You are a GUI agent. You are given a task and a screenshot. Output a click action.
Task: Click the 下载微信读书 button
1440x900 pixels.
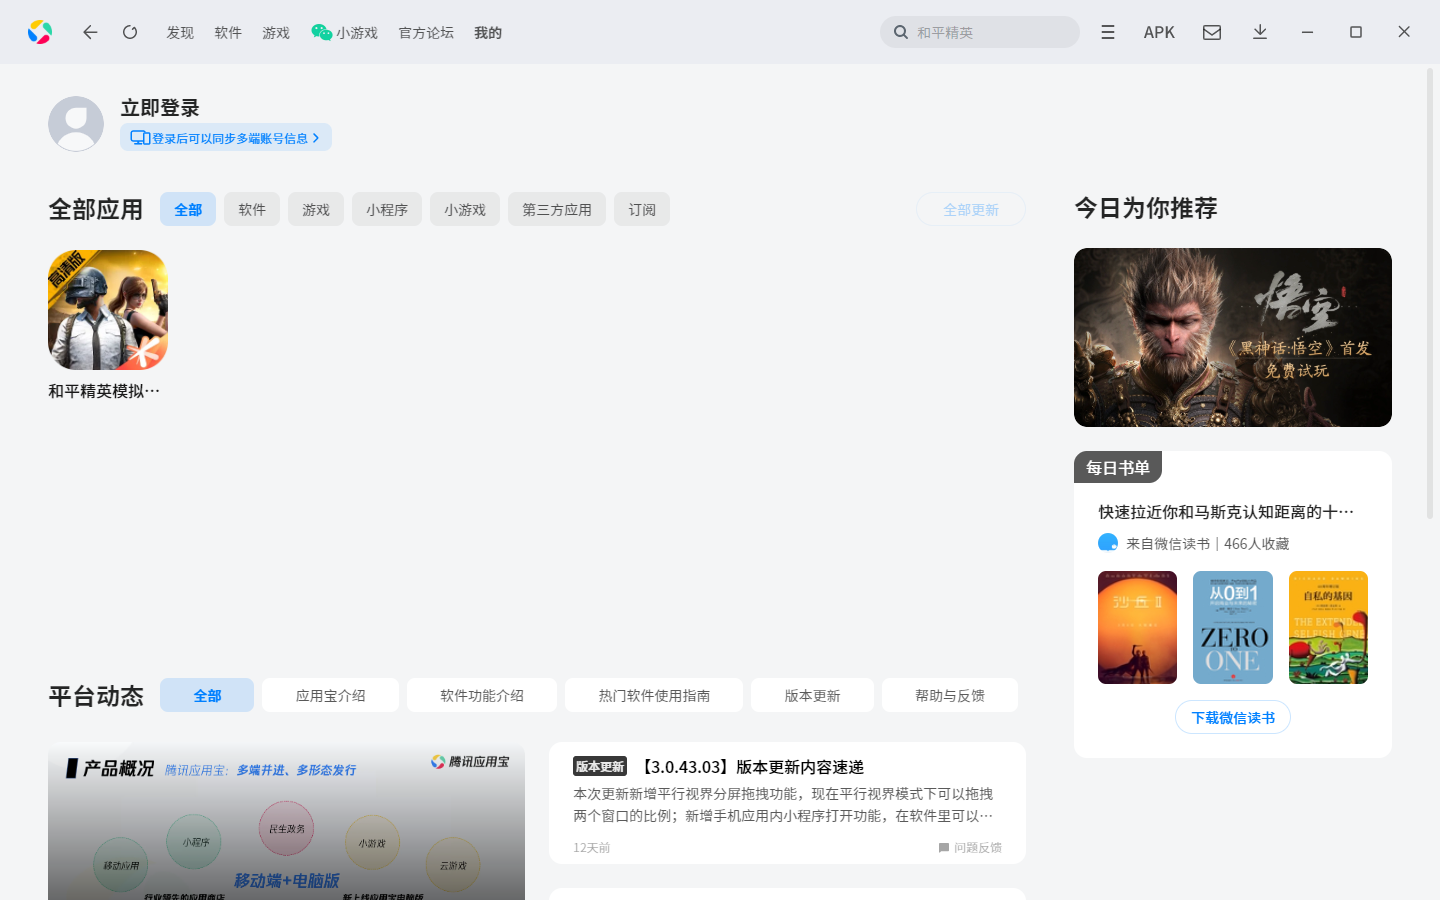1233,717
